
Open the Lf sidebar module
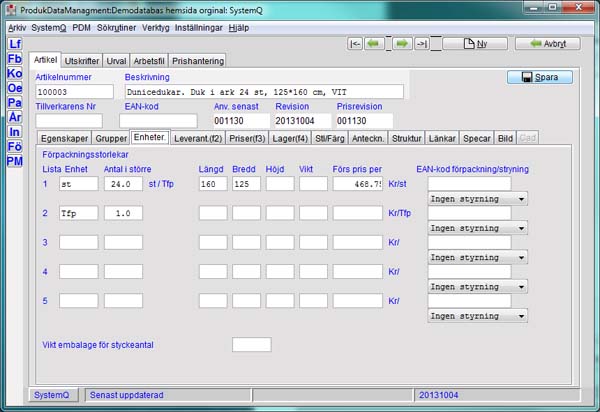point(15,44)
